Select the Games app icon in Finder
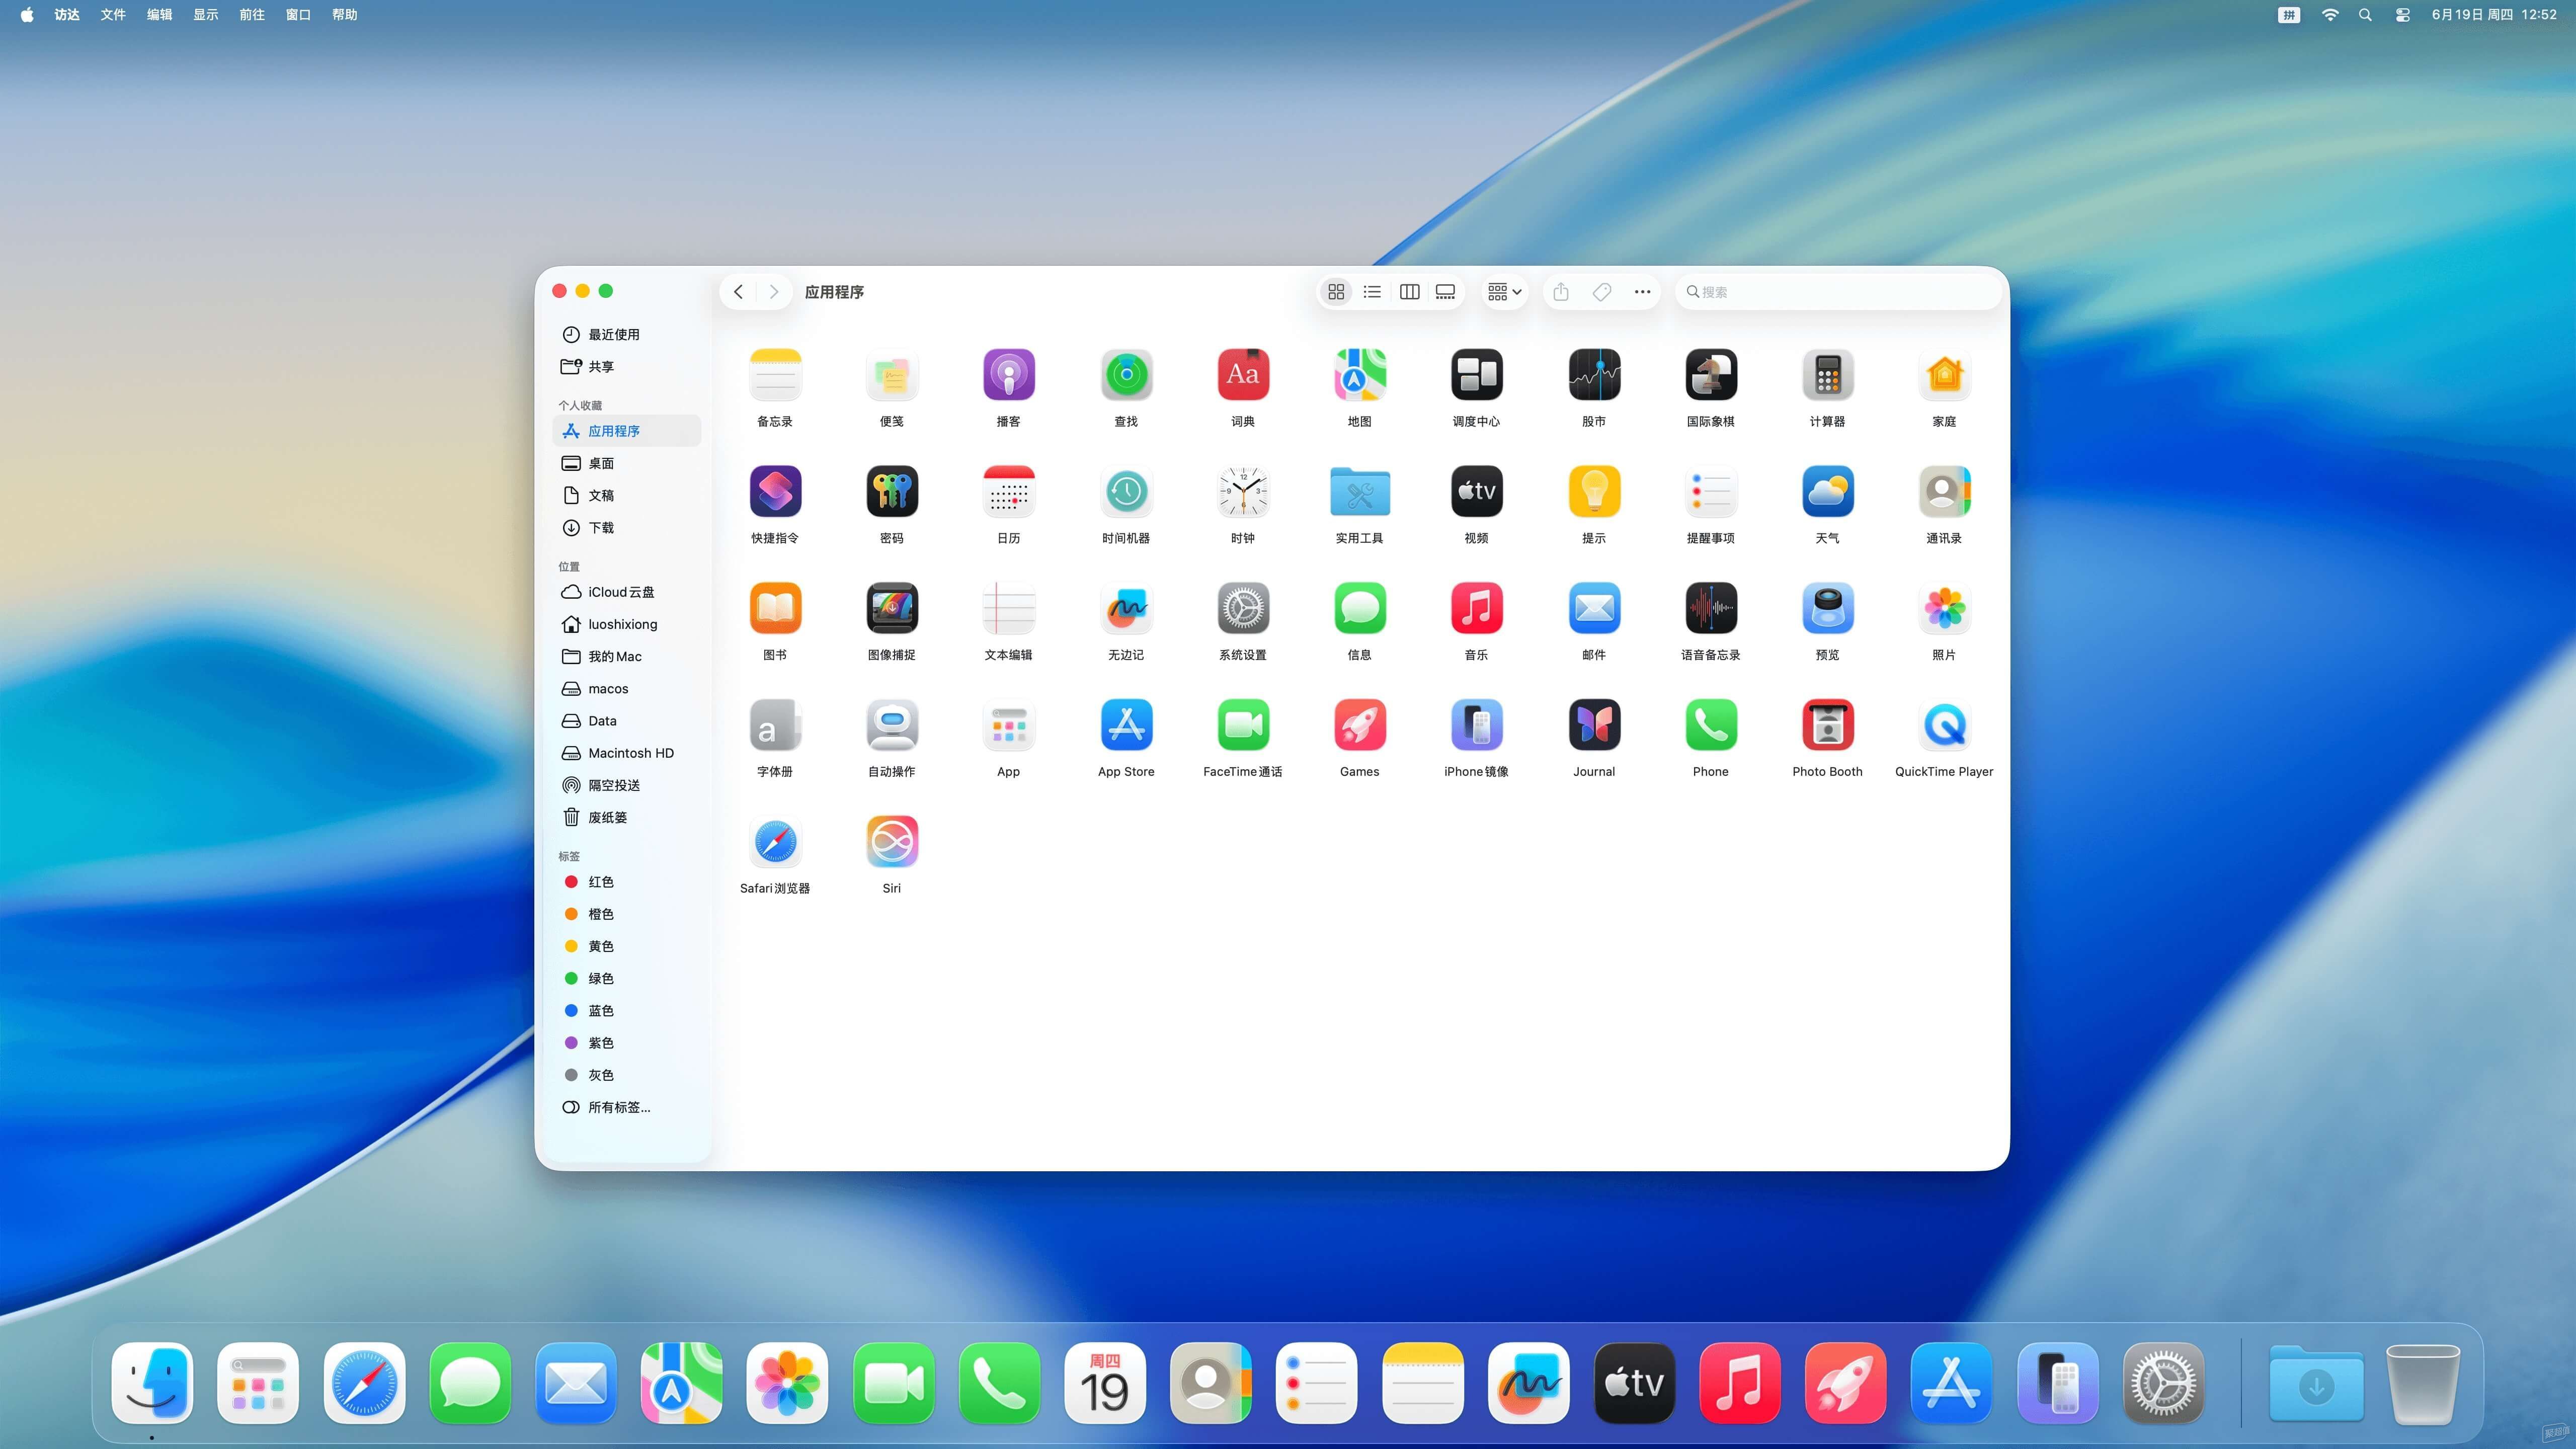 pyautogui.click(x=1359, y=725)
